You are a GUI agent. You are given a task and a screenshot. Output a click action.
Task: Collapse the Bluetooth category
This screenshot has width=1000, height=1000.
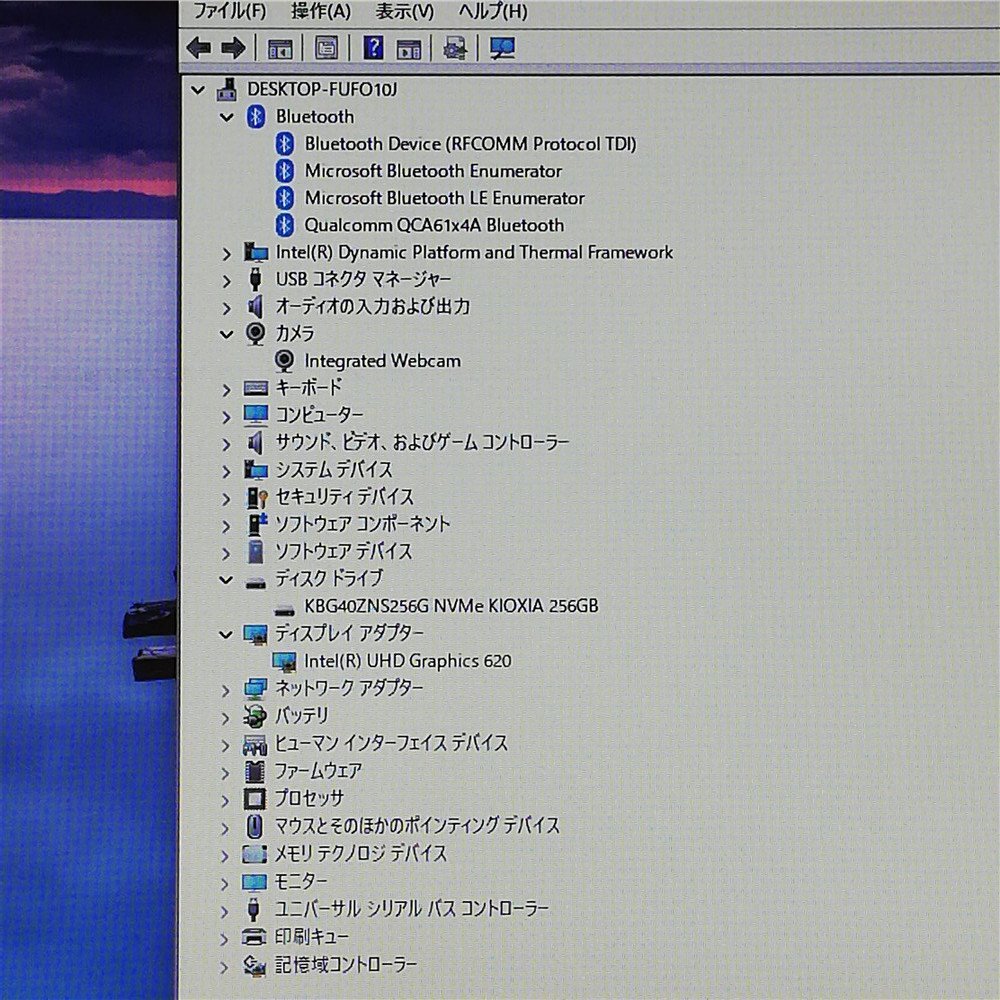[227, 117]
